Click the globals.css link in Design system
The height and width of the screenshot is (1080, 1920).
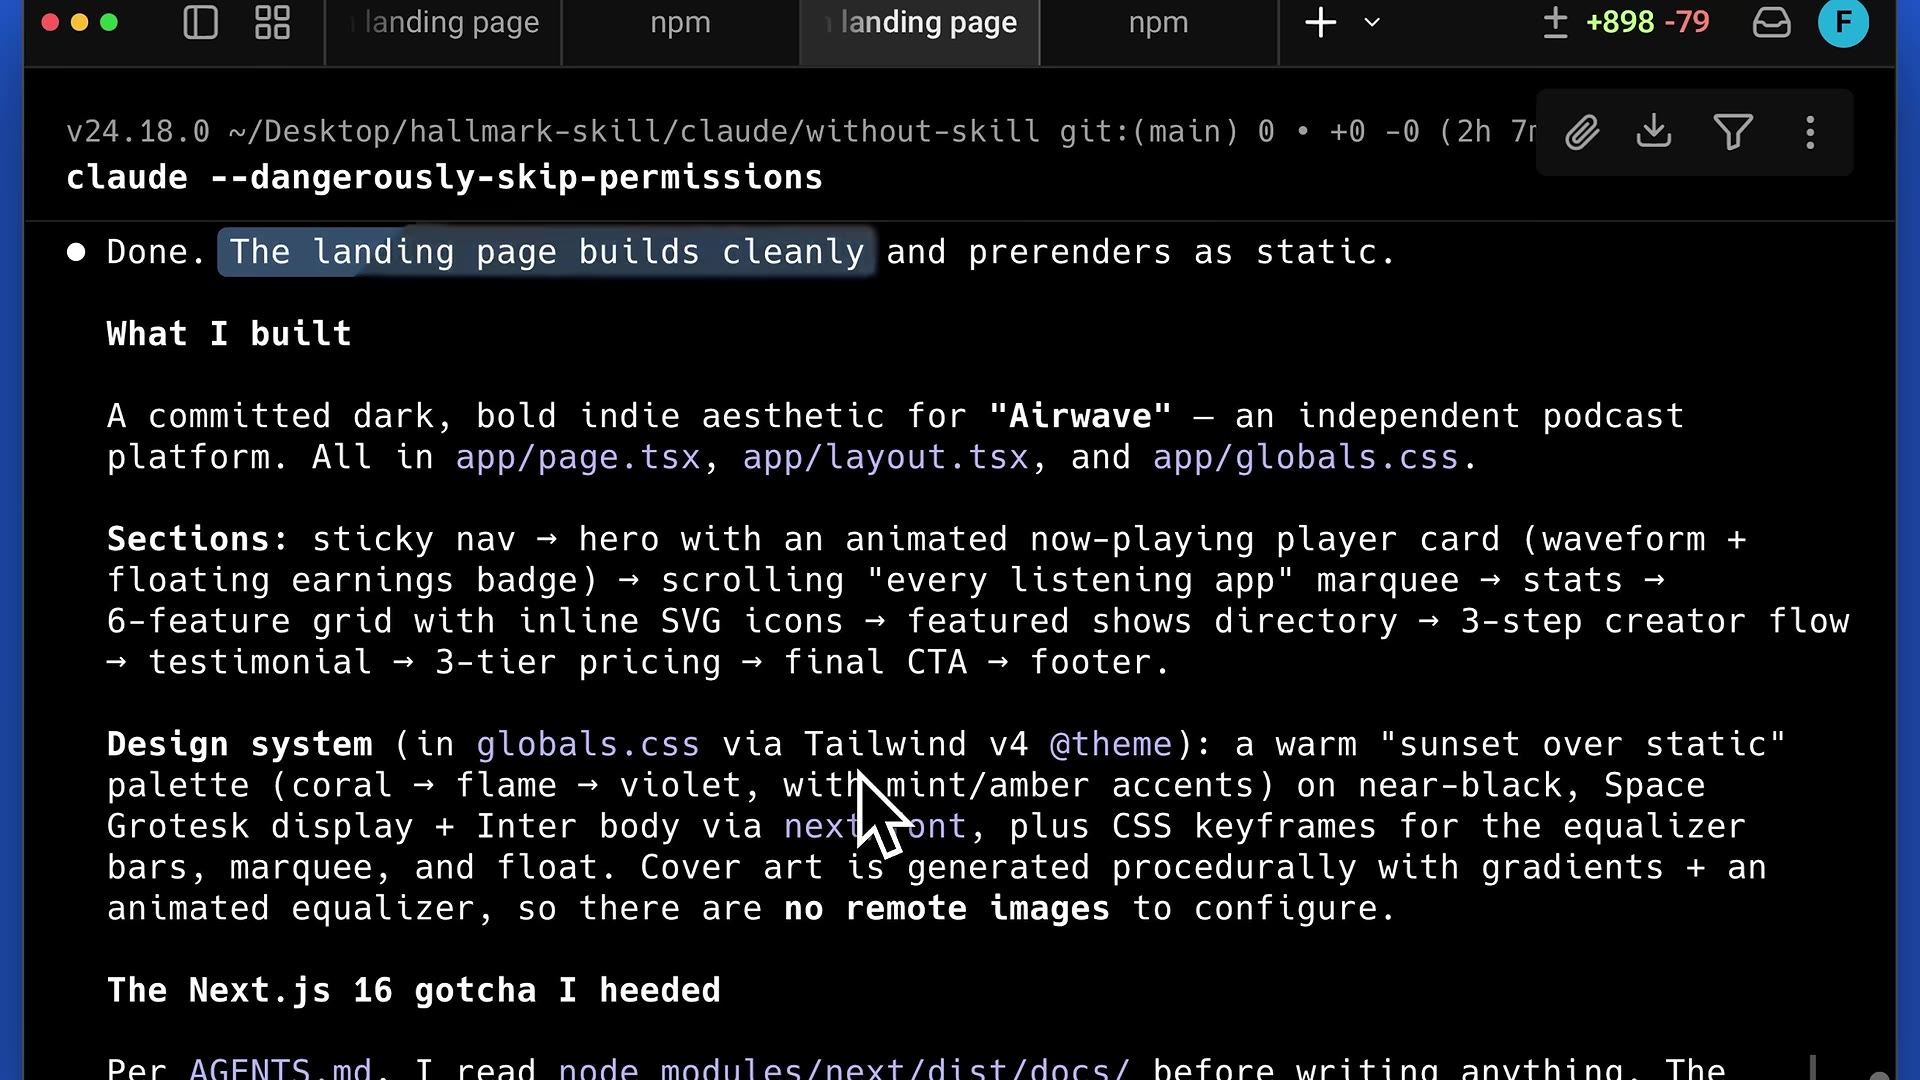pyautogui.click(x=588, y=744)
